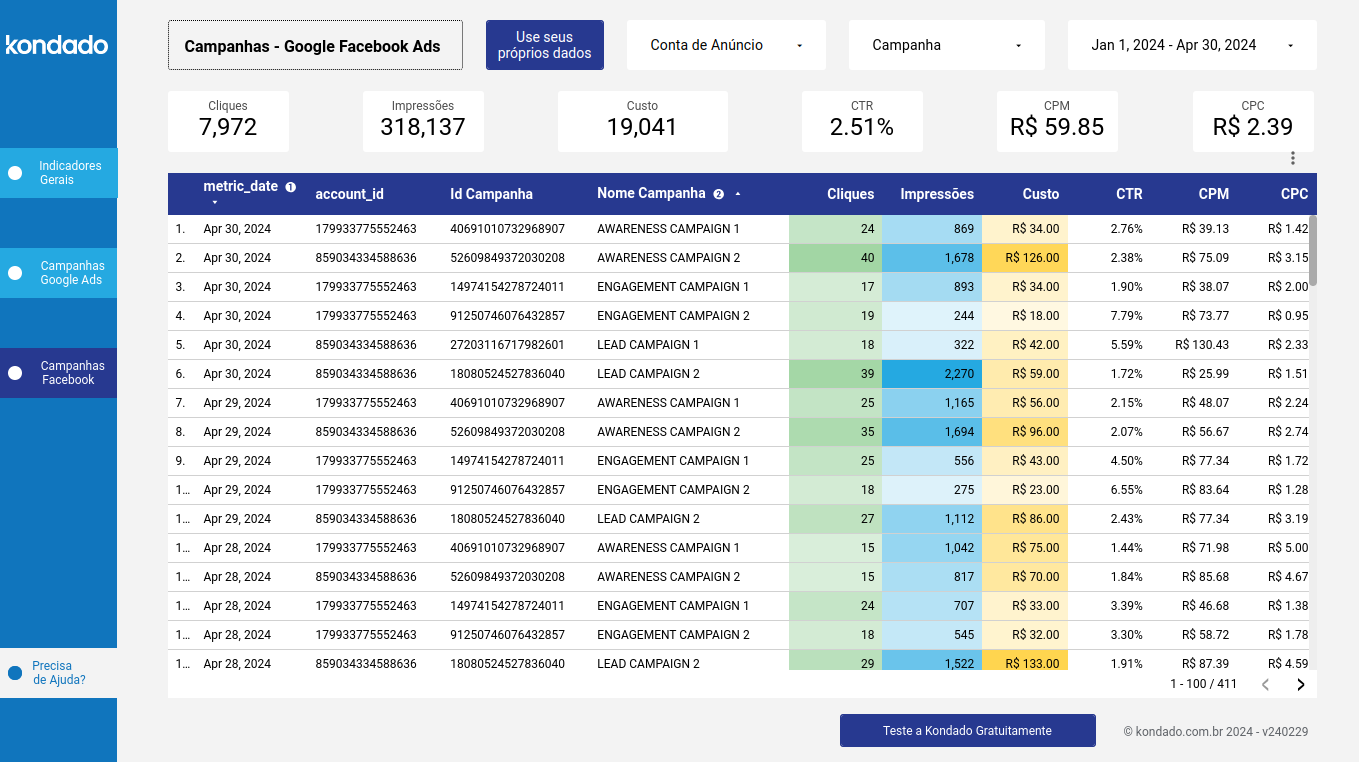
Task: Select the radio circle for Campanhas Facebook
Action: 14,372
